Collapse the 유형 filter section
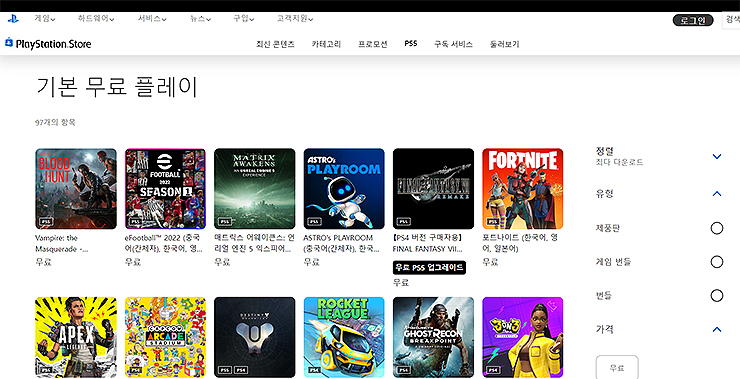Screen dimensions: 740x379 point(717,194)
